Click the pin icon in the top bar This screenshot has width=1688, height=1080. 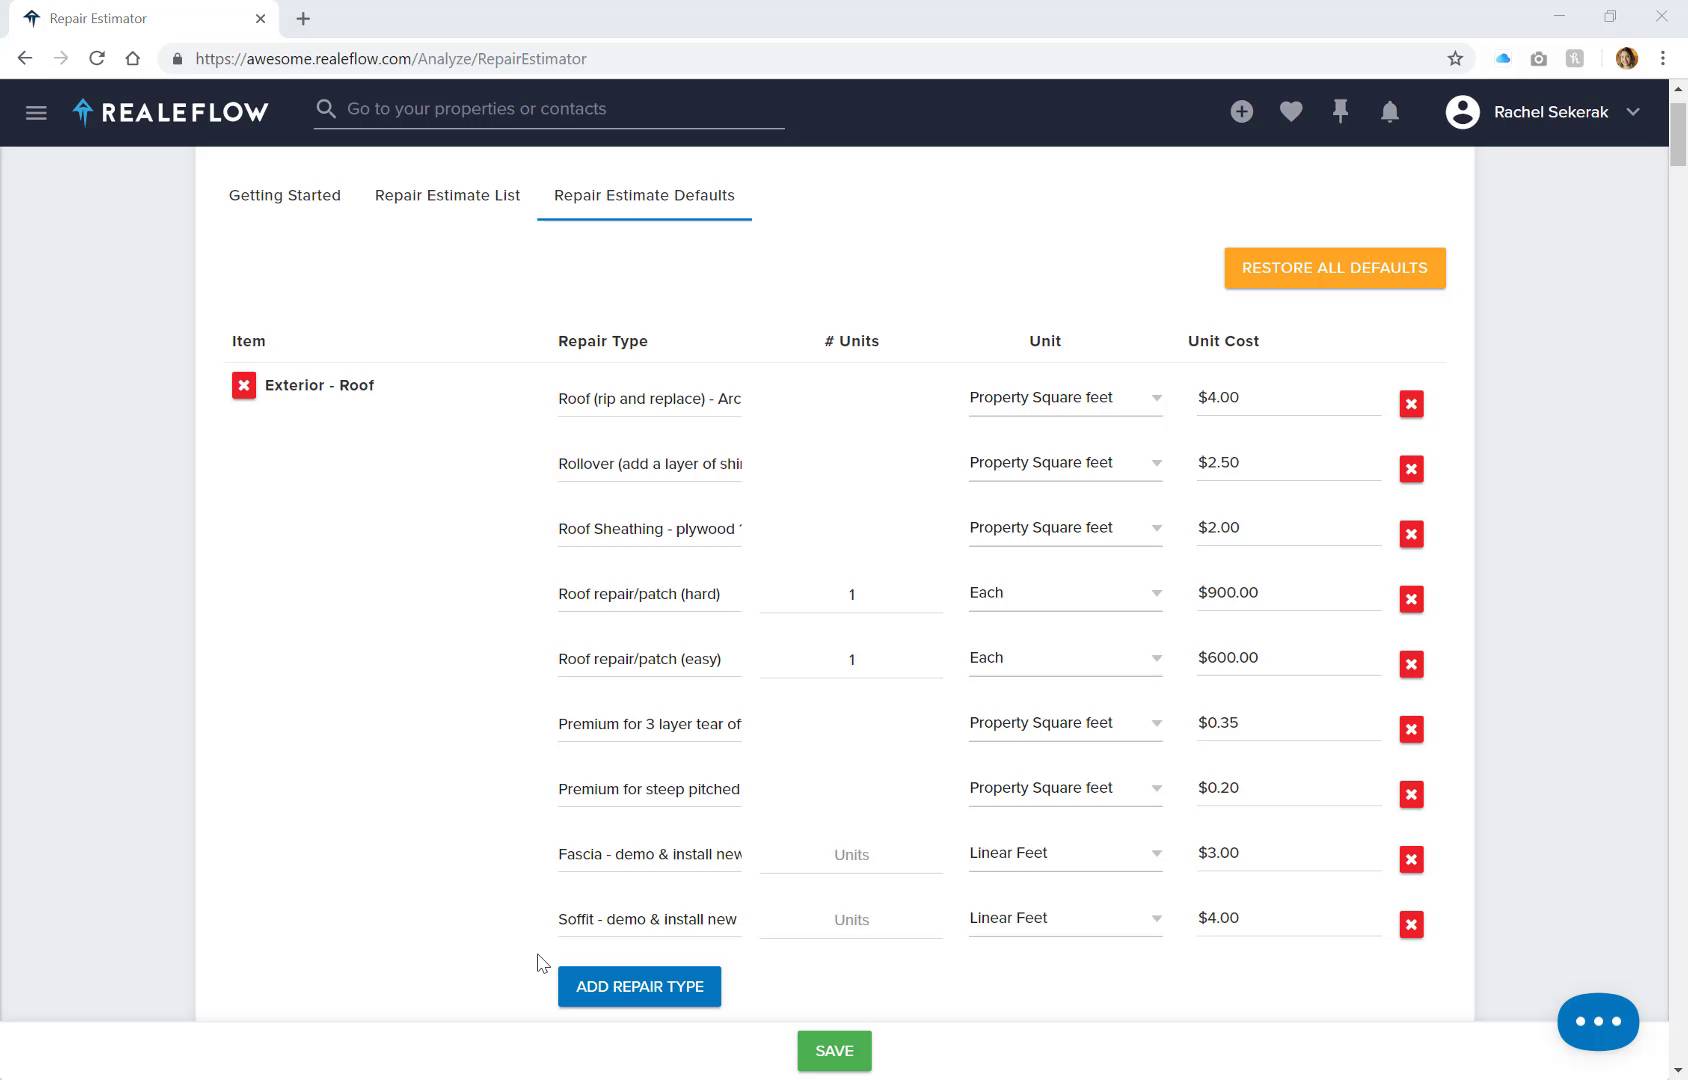tap(1340, 112)
